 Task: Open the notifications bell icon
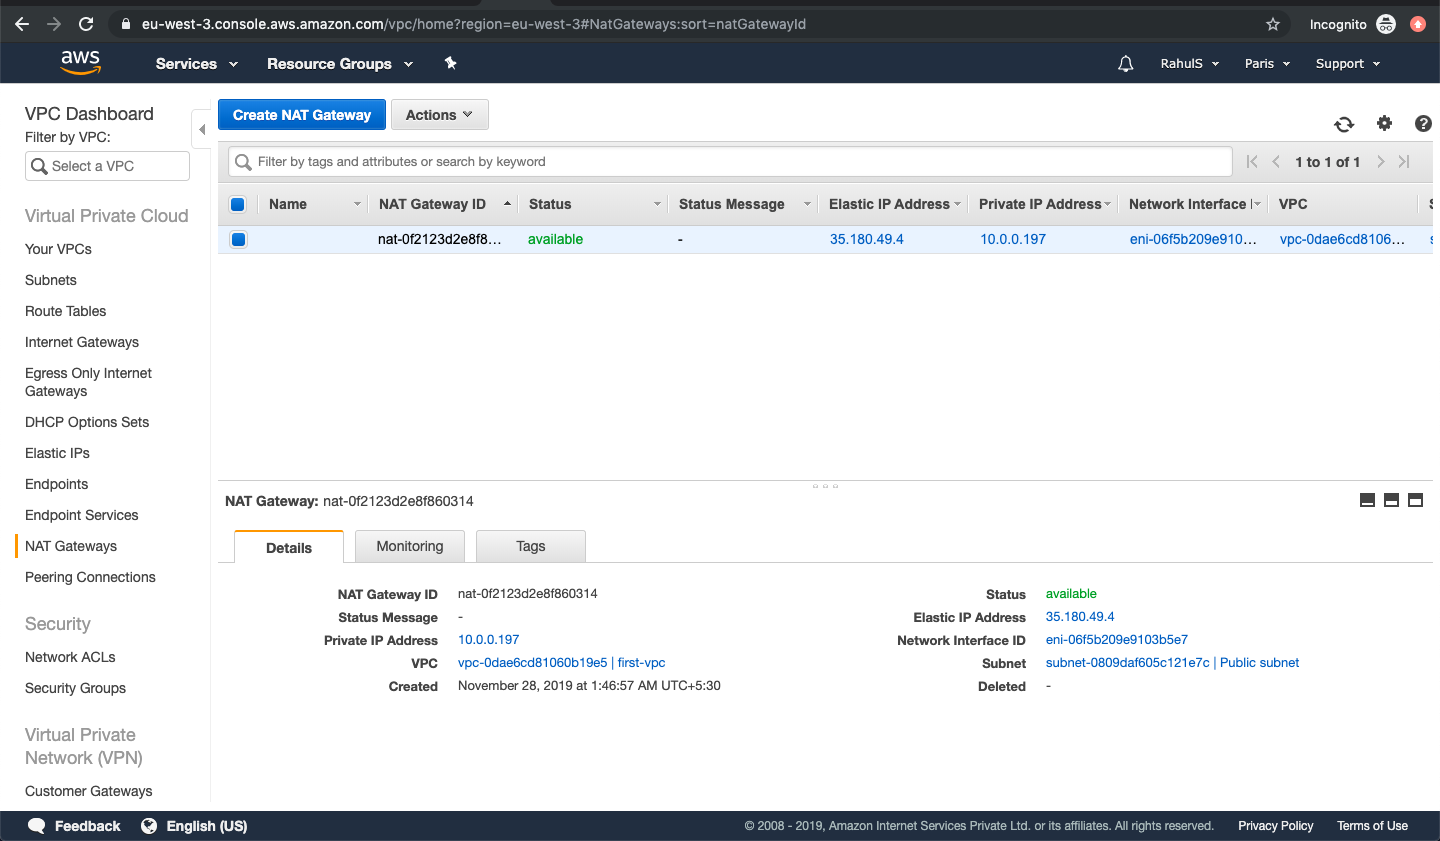click(1125, 63)
